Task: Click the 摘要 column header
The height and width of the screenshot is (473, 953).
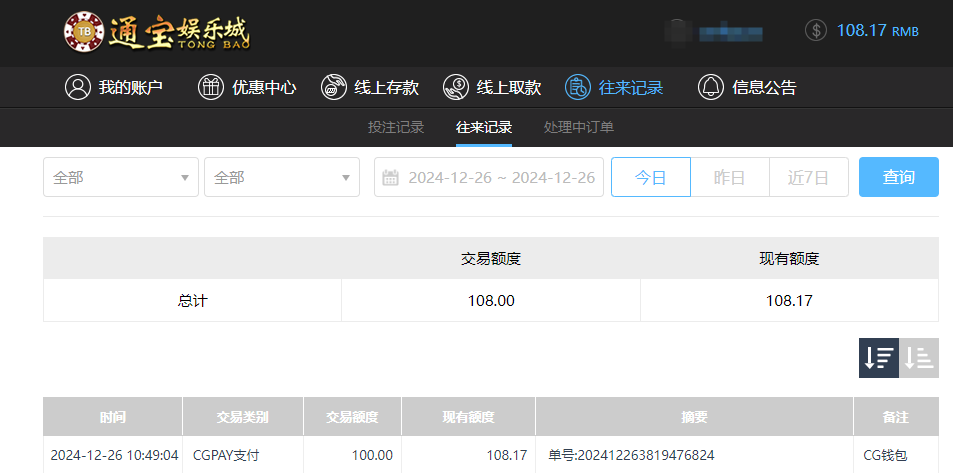Action: click(x=695, y=417)
